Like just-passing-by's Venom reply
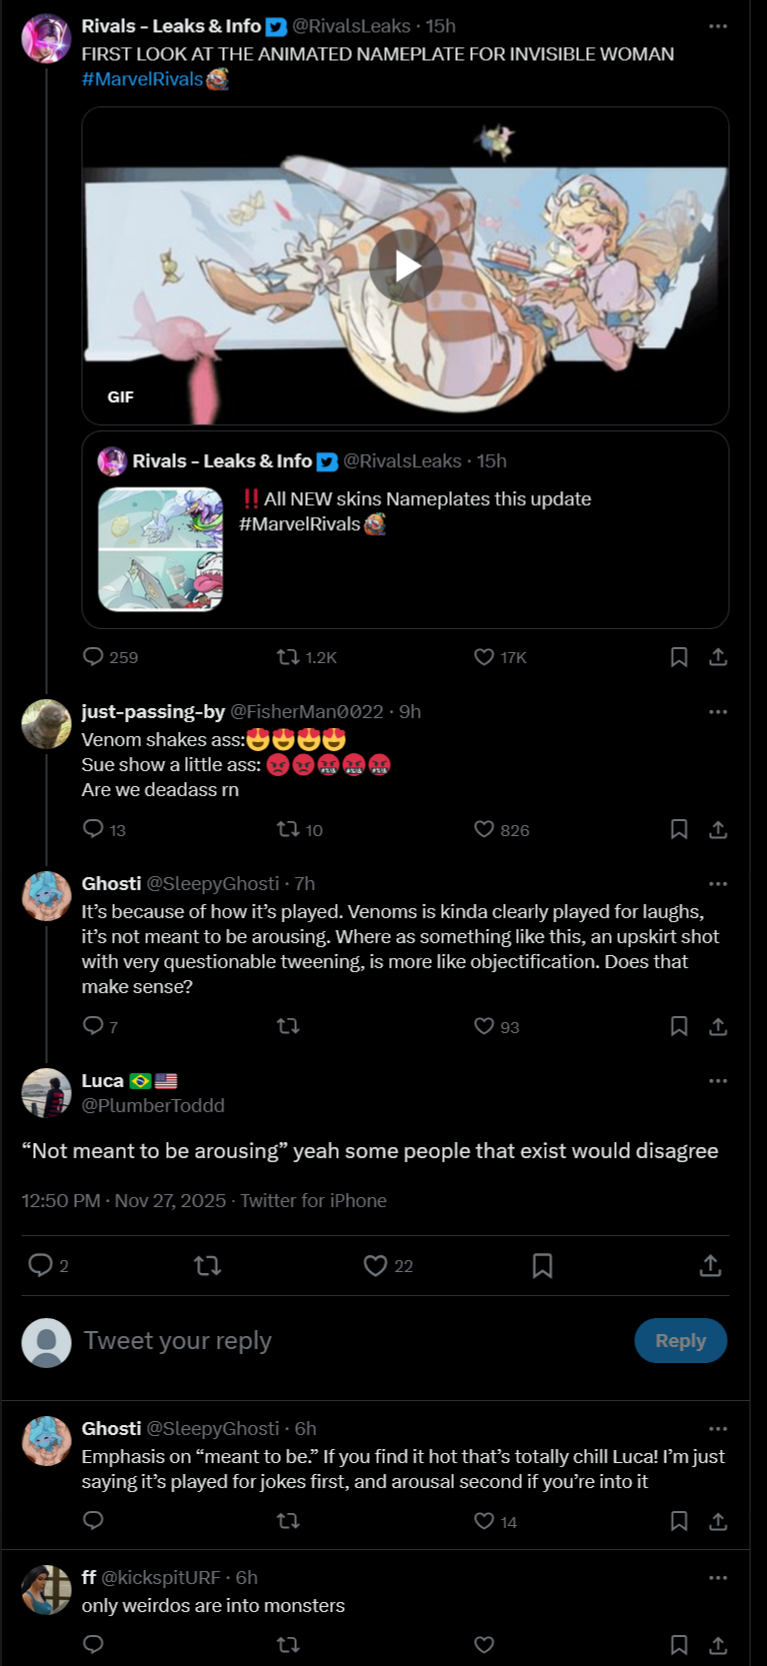This screenshot has width=767, height=1666. click(x=485, y=829)
